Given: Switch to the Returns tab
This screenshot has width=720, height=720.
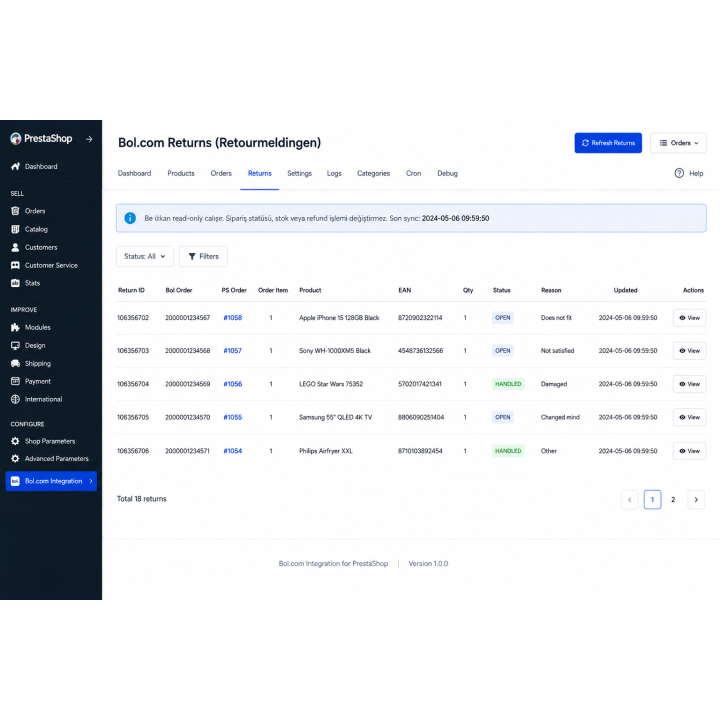Looking at the screenshot, I should tap(259, 173).
